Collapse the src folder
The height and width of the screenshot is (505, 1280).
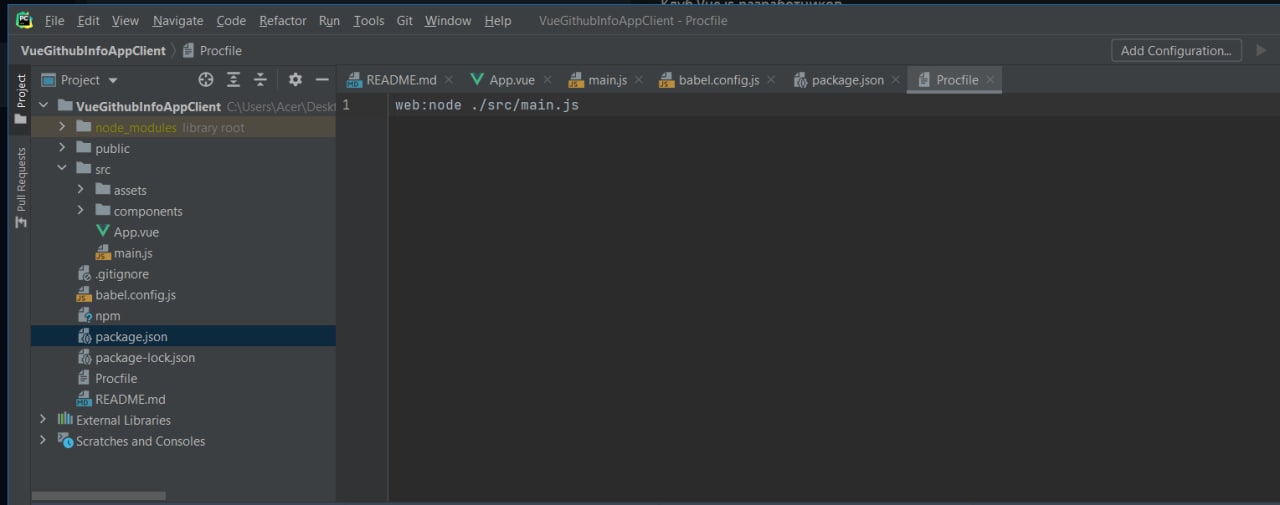coord(62,169)
